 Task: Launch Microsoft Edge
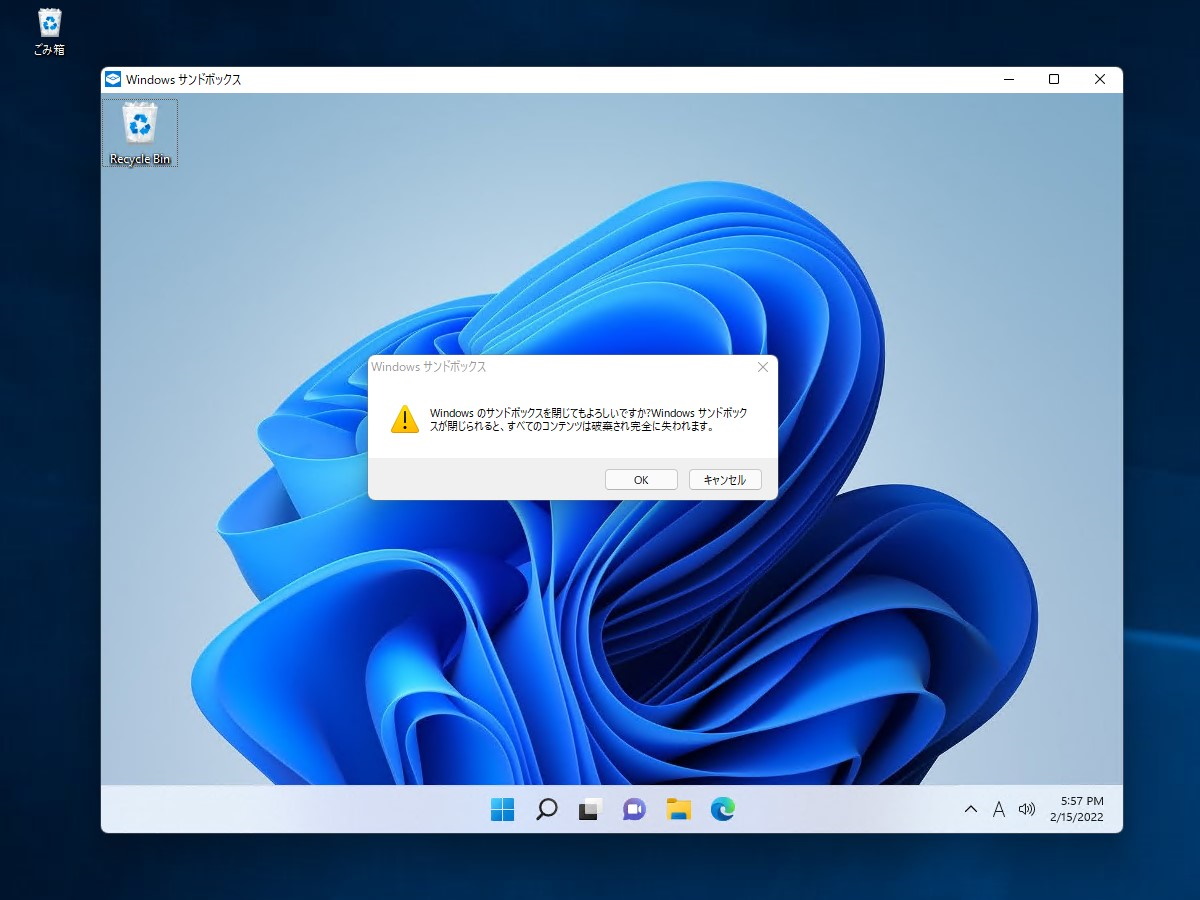[x=720, y=809]
